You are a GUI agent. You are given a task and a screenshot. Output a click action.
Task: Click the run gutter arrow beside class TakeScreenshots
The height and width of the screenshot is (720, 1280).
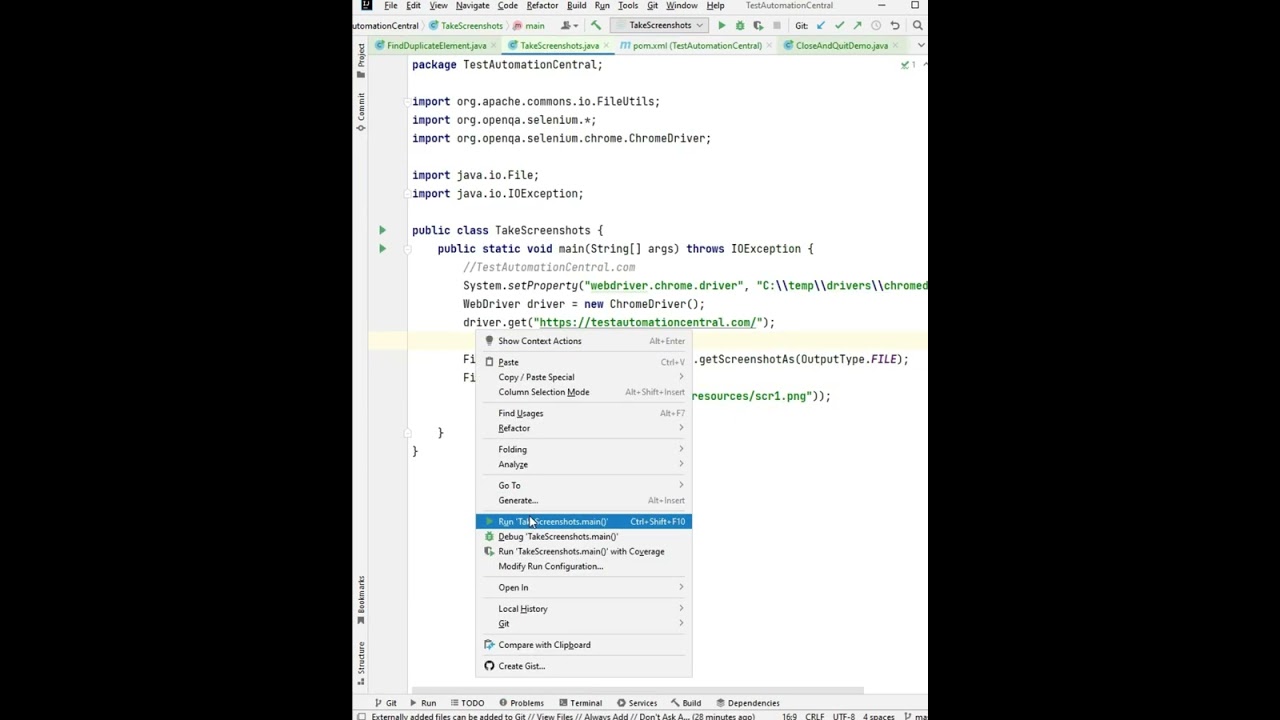382,230
